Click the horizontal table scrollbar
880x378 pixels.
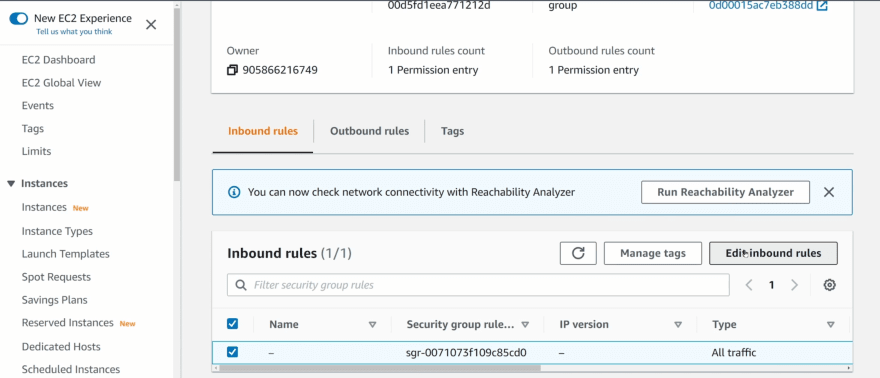tap(379, 368)
